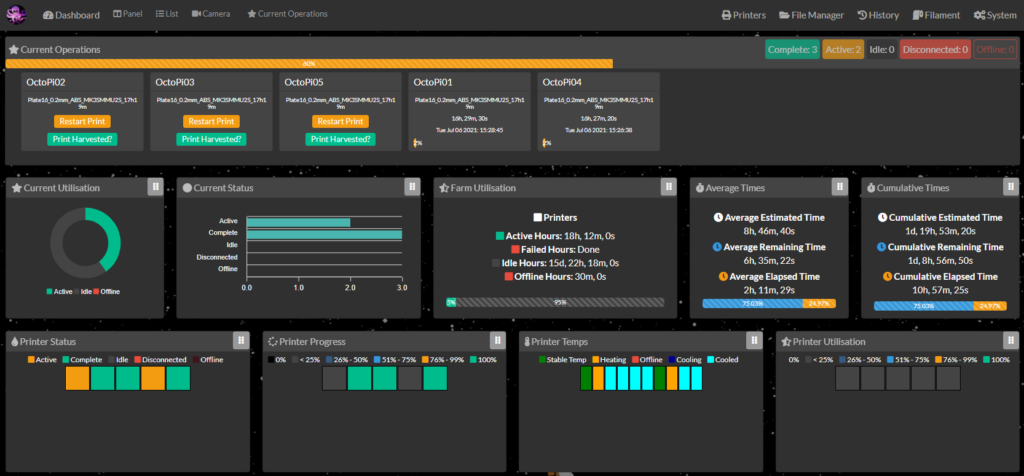This screenshot has width=1024, height=476.
Task: Go to Current Operations page
Action: [x=287, y=14]
